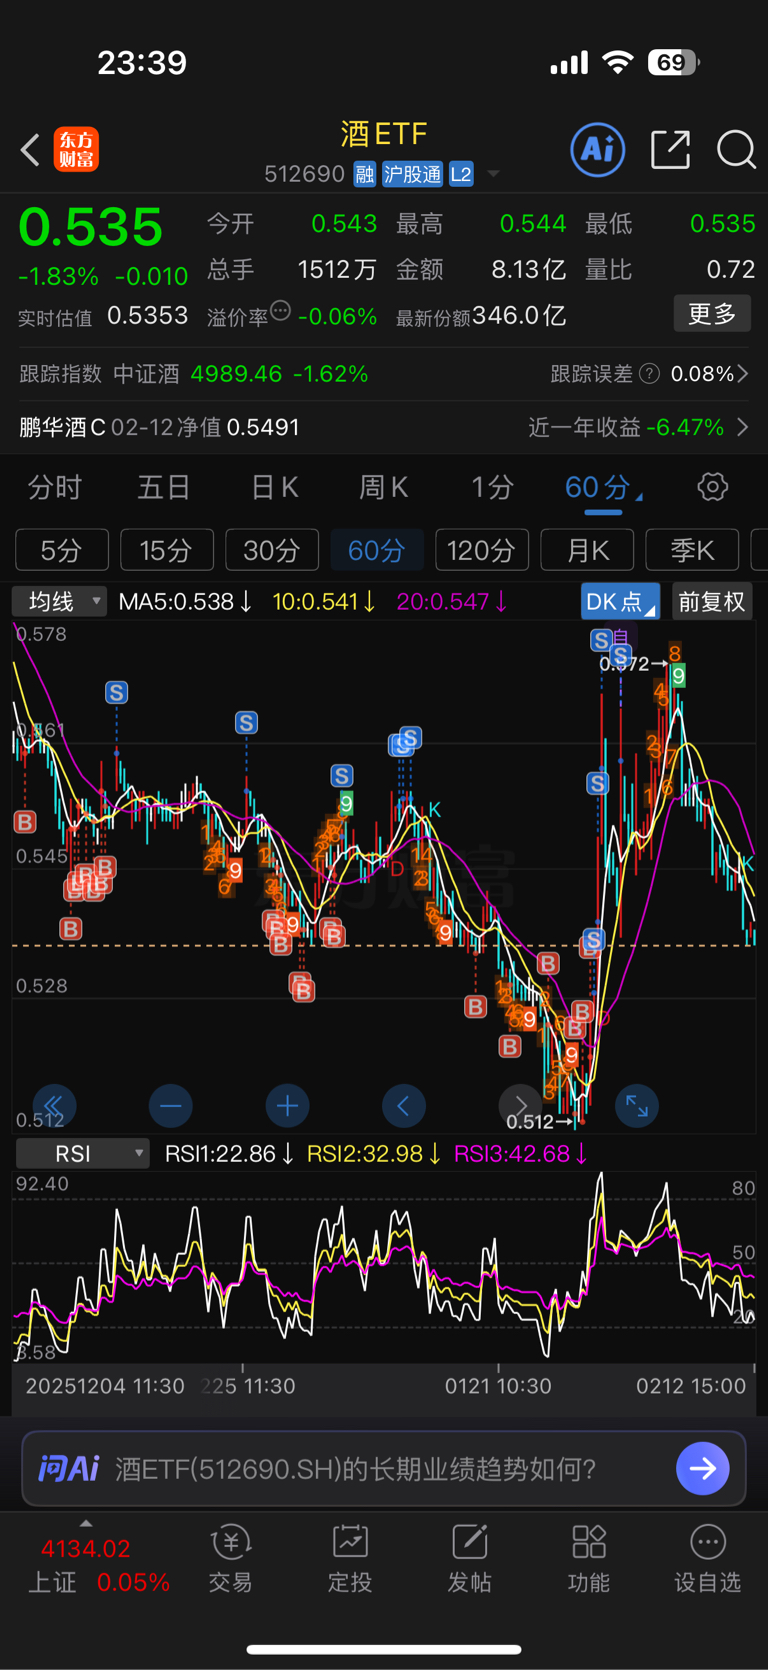Tap the 0121 10:30 time axis marker
Viewport: 768px width, 1670px height.
tap(498, 1386)
